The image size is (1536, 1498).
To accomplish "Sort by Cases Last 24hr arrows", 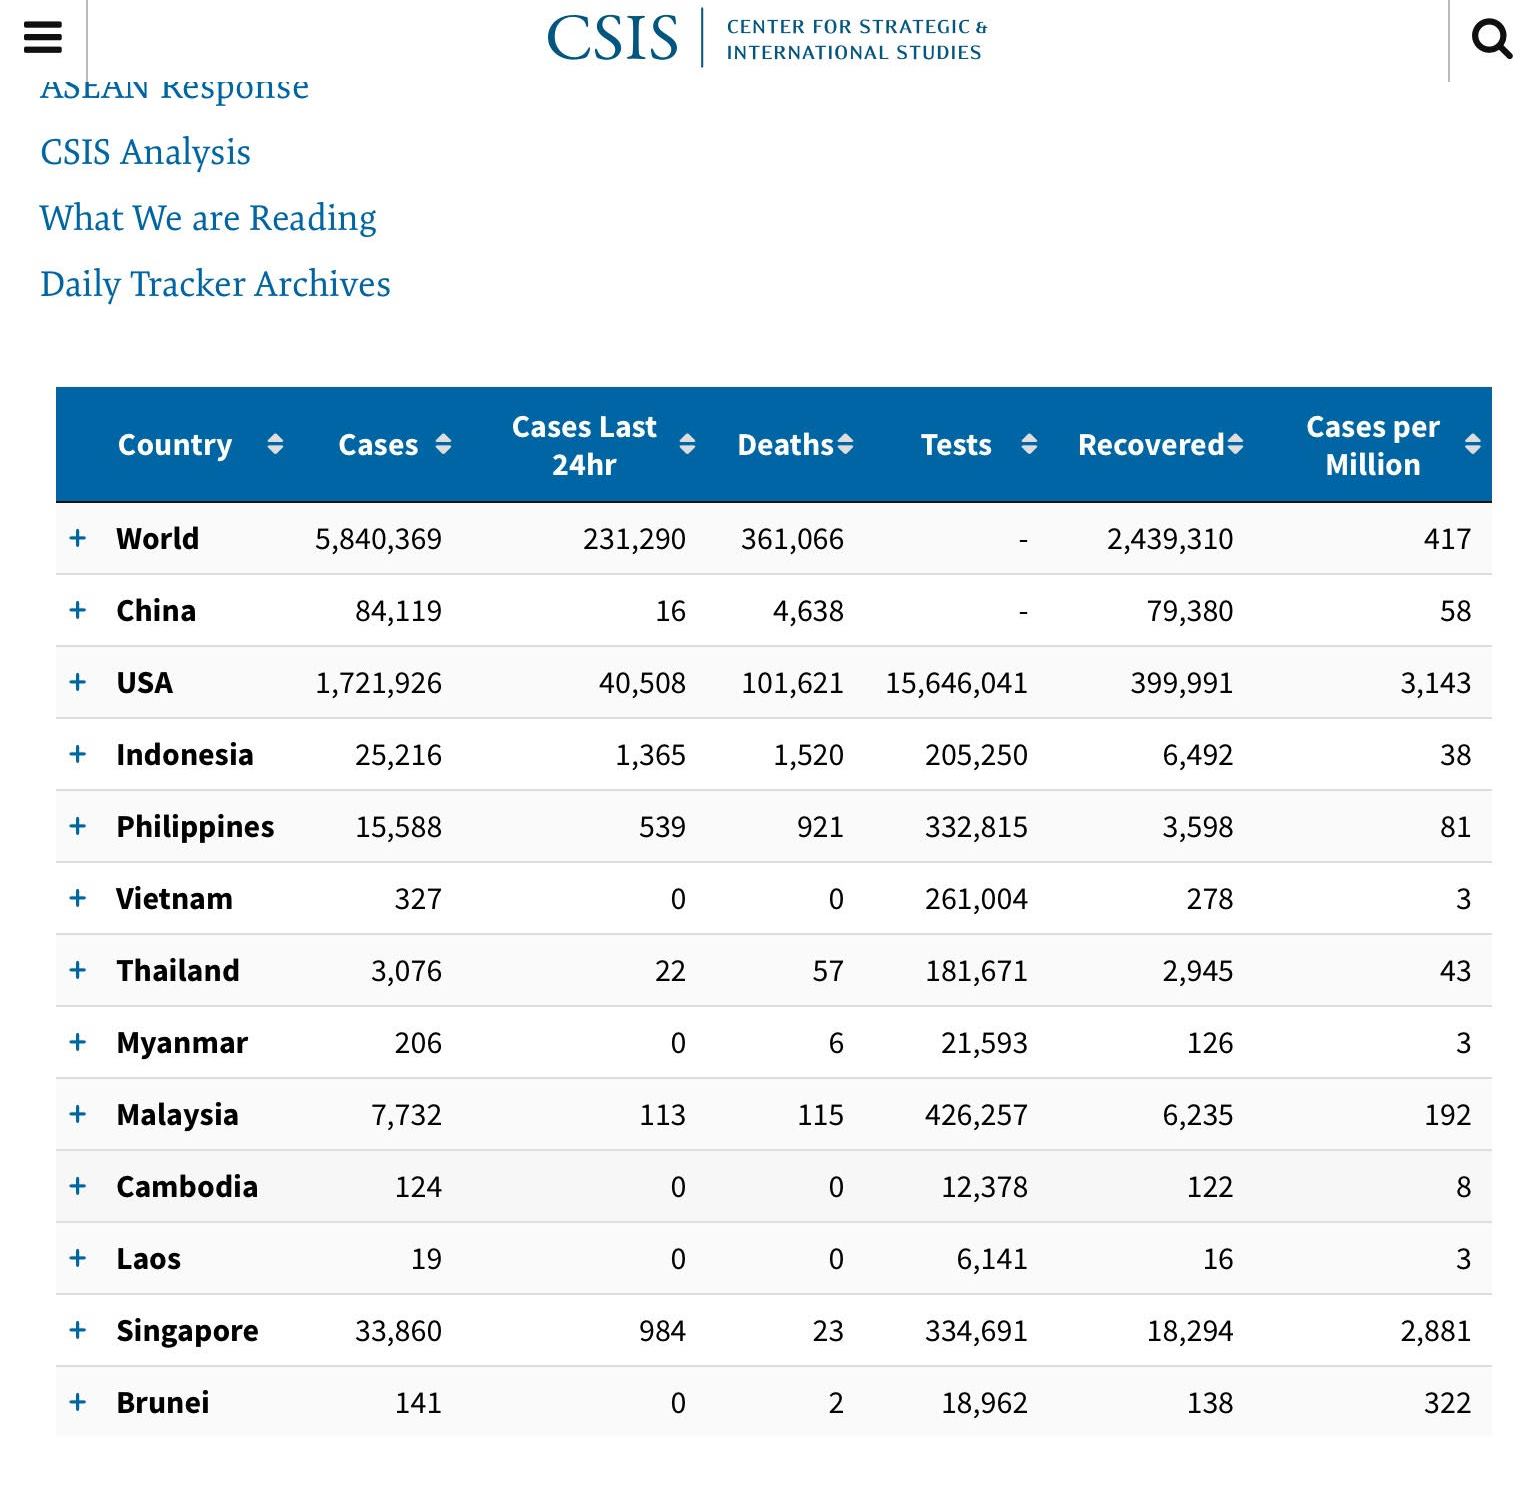I will 687,444.
